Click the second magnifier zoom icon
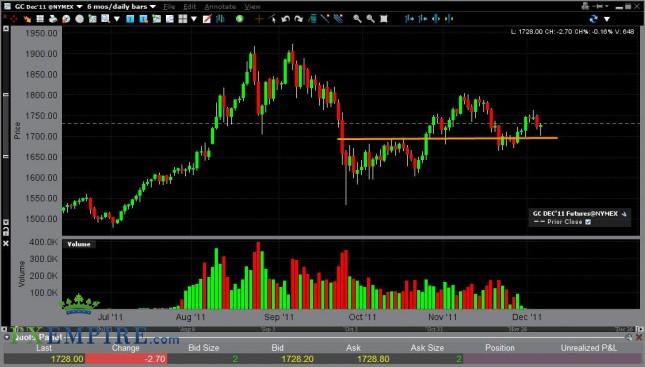Screen dimensions: 645x367 [371, 19]
